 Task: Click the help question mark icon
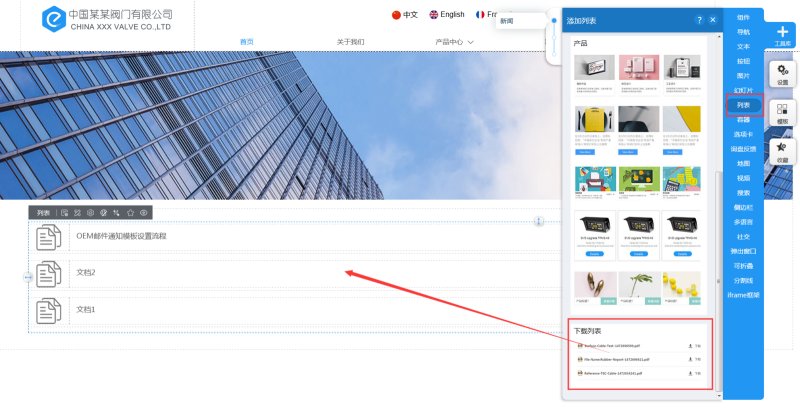699,20
